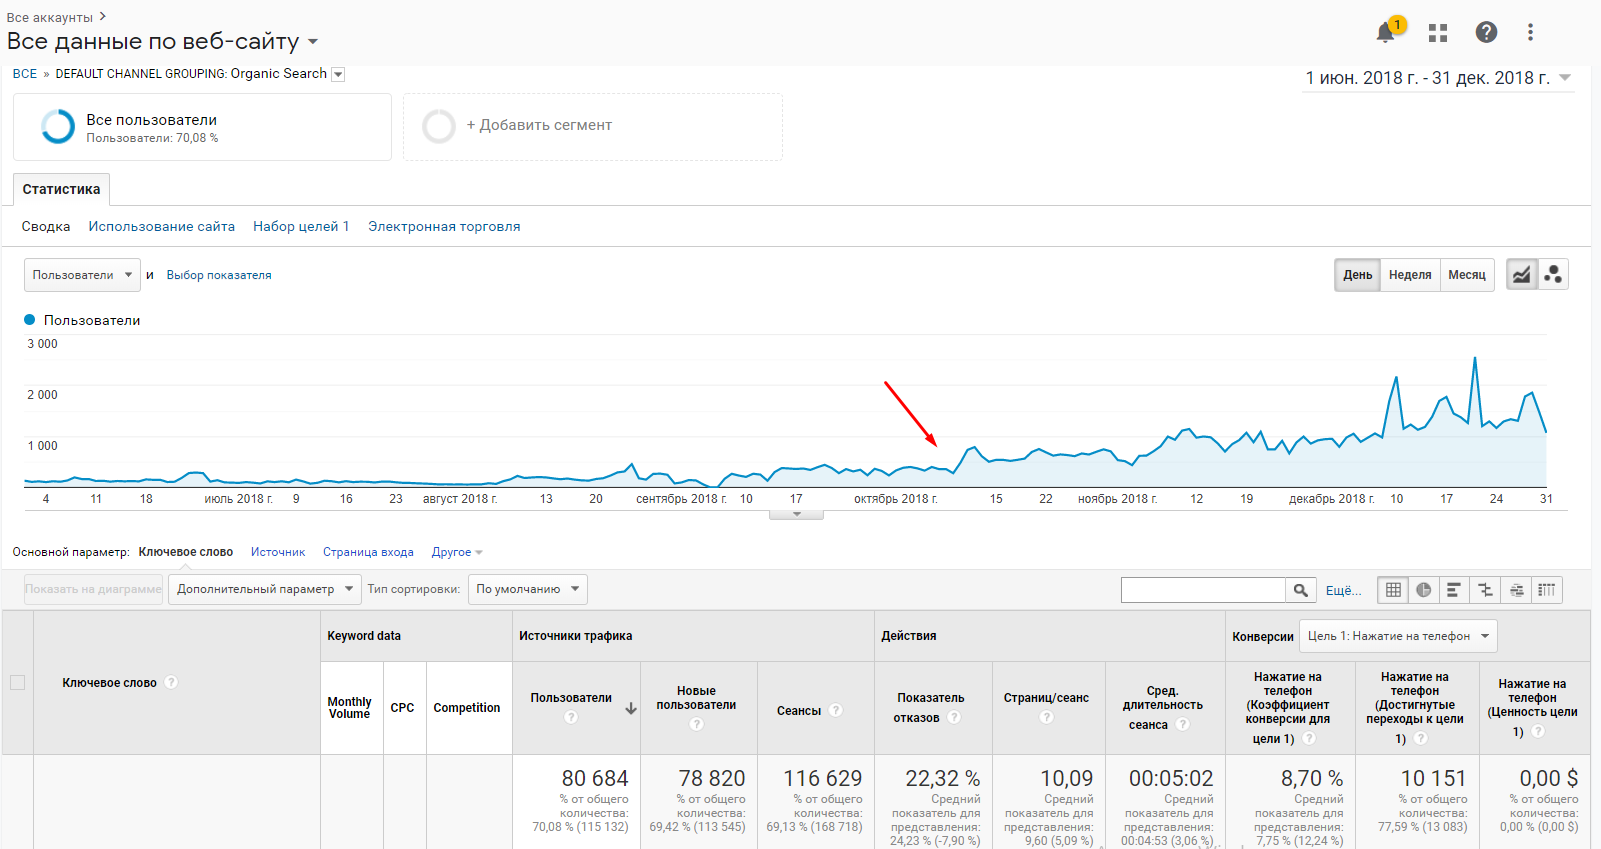This screenshot has height=849, width=1601.
Task: Select the comparison view icon
Action: [1485, 590]
